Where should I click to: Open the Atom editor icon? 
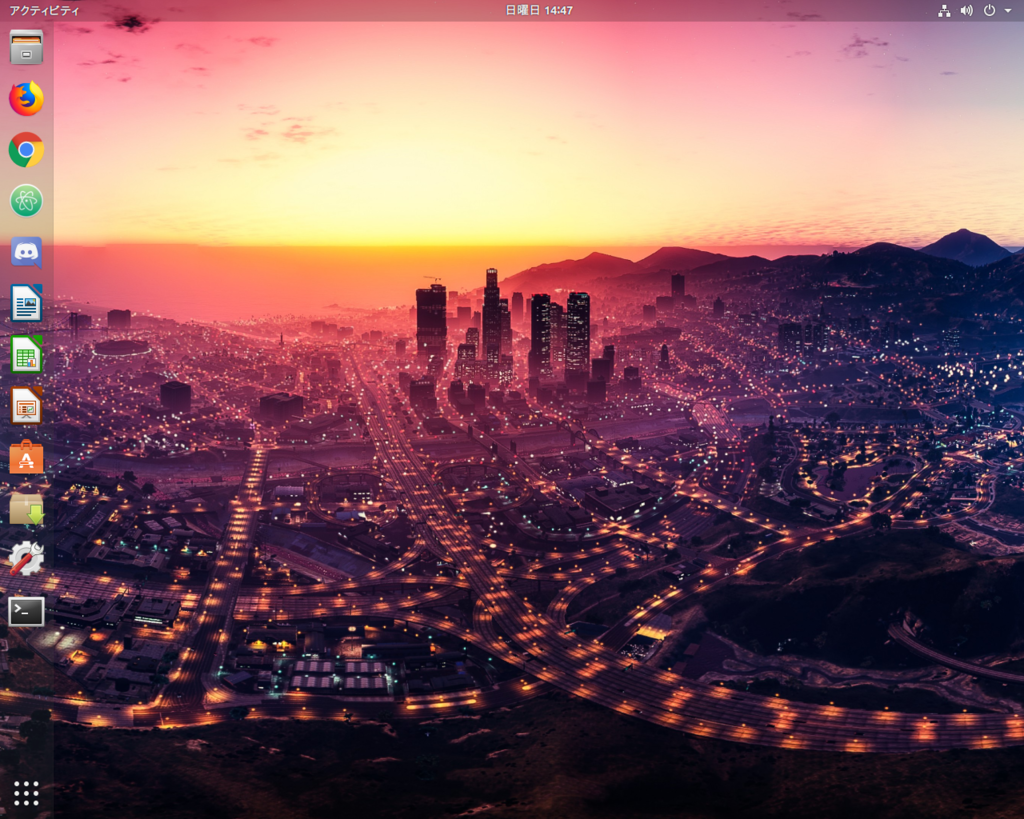click(x=26, y=201)
